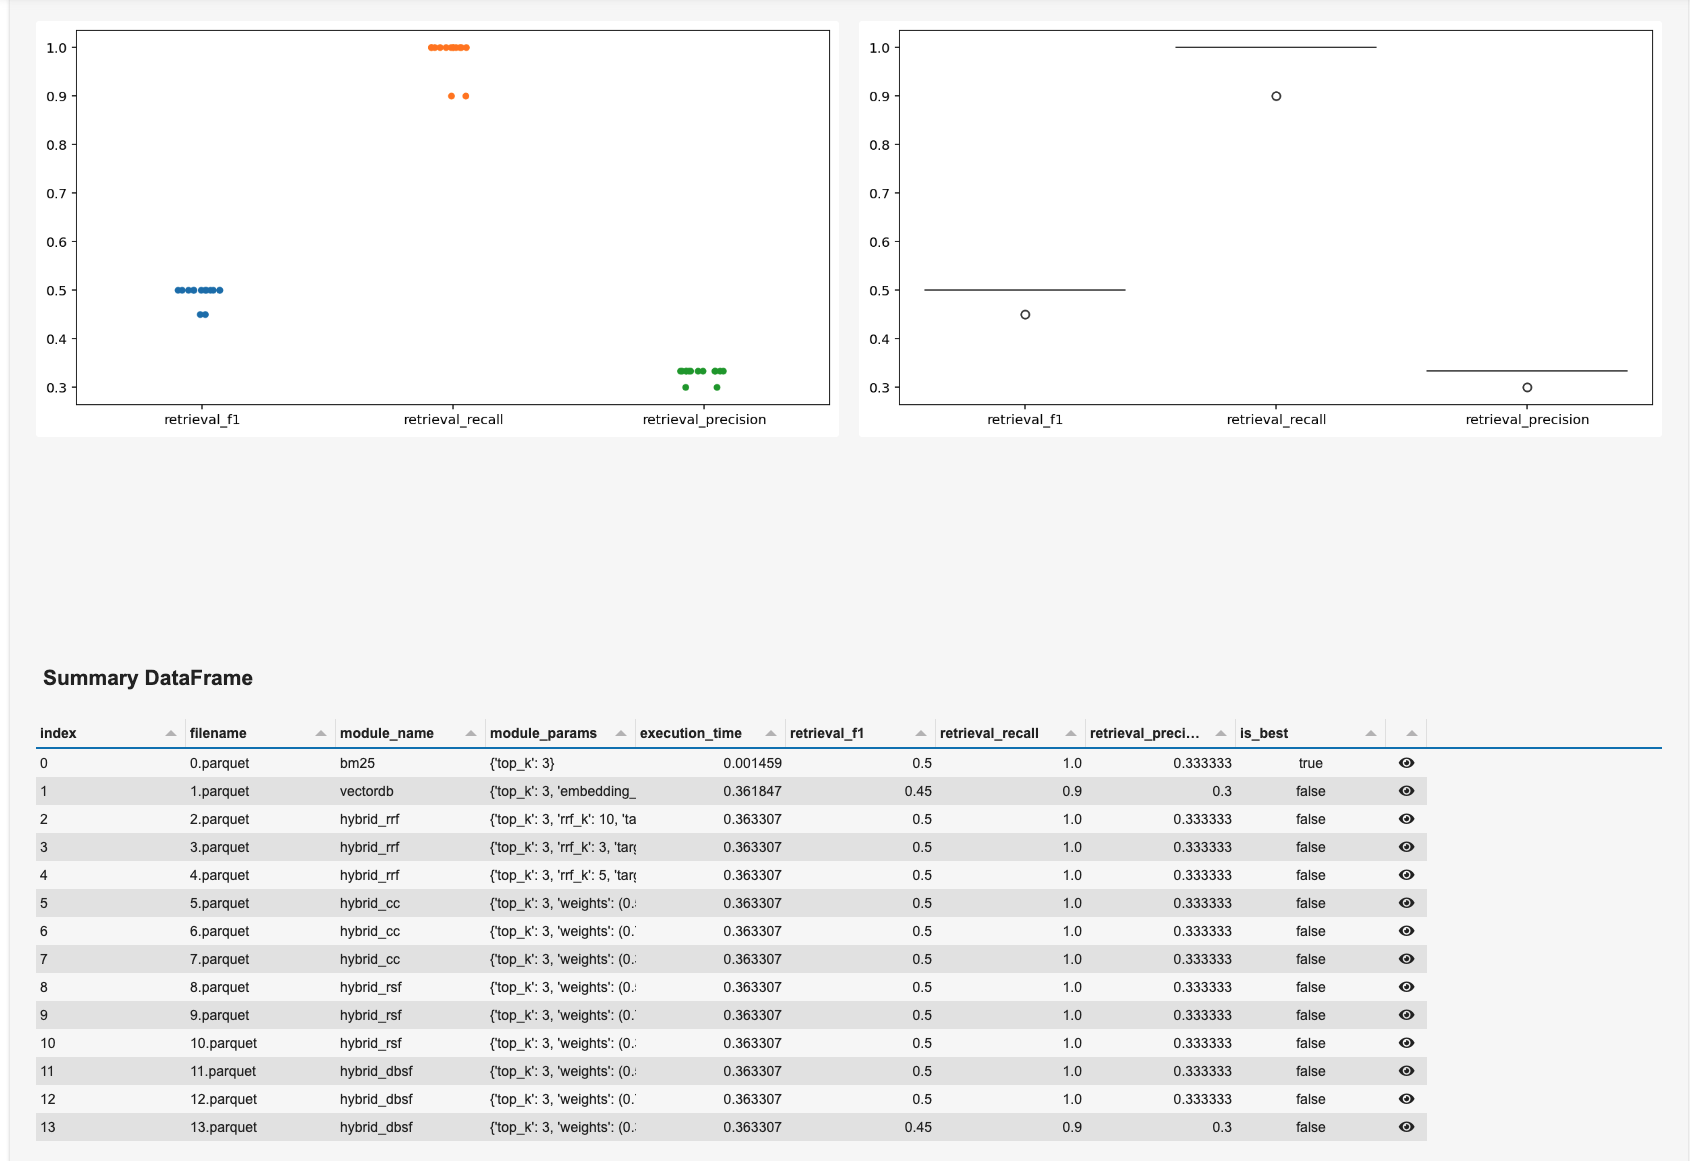Click the eye icon in vectordb row
Screen dimensions: 1690x1161
(1406, 791)
